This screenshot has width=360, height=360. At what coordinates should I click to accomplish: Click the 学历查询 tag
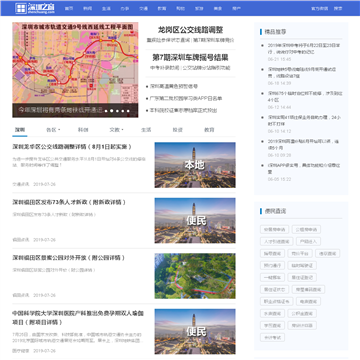click(x=272, y=325)
